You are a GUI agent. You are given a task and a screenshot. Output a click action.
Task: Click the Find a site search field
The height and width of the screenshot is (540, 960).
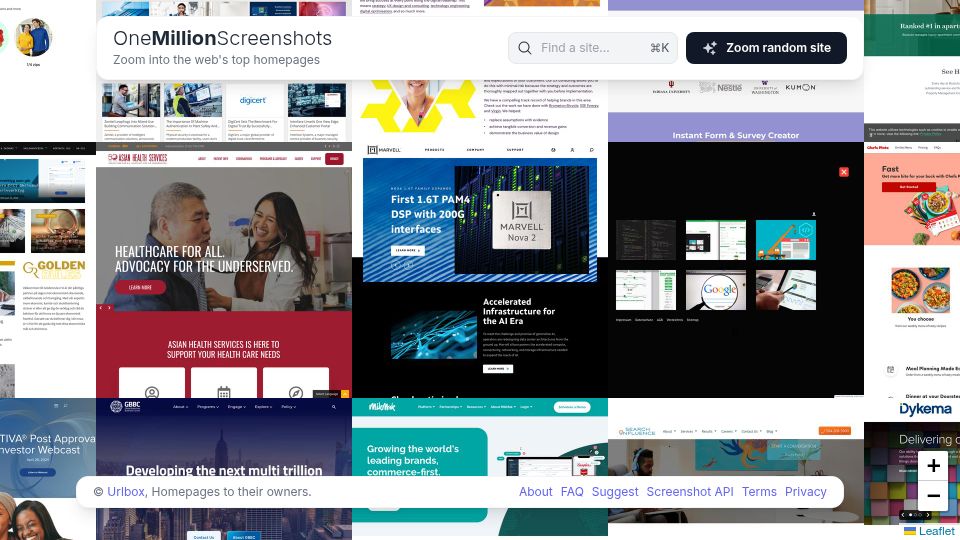click(593, 48)
